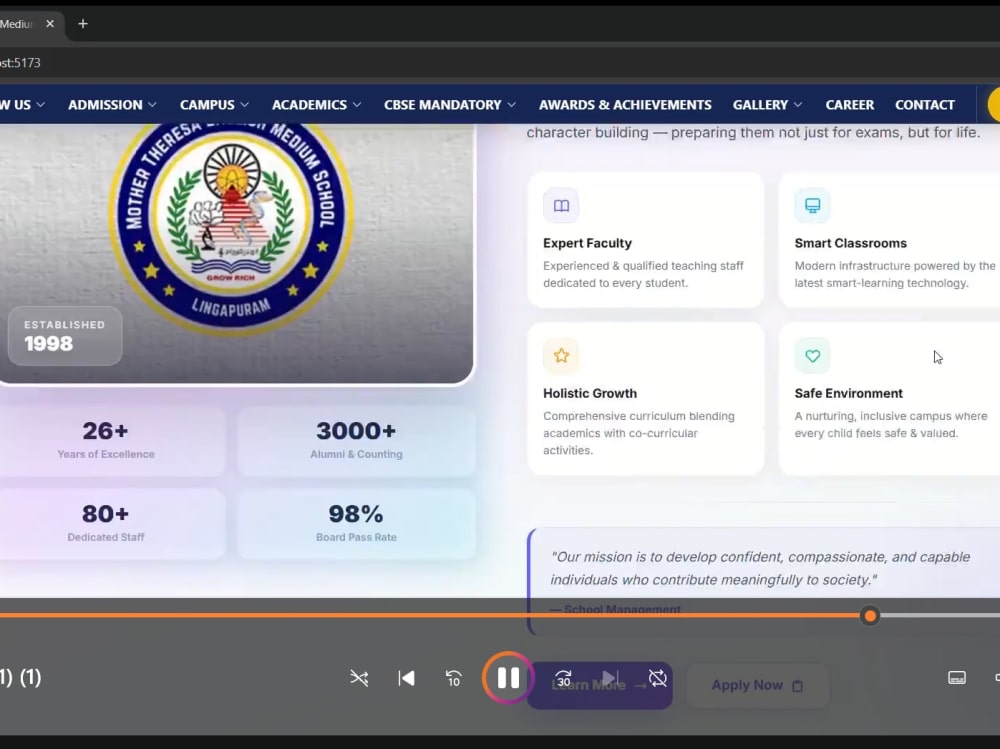Skip forward 30 seconds
The width and height of the screenshot is (1000, 749).
[x=563, y=678]
